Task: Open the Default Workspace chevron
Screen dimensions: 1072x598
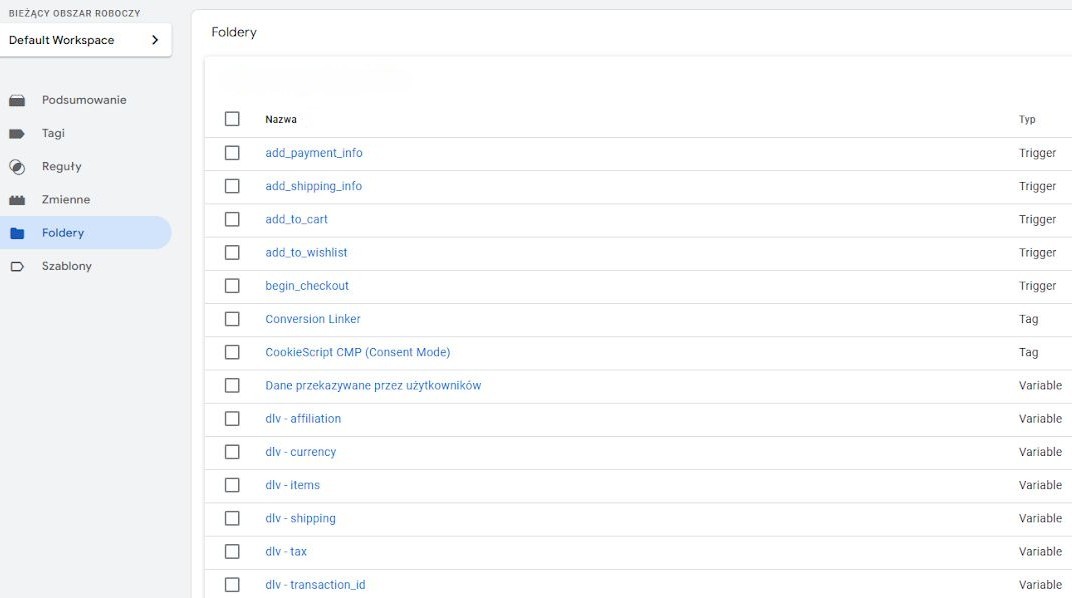Action: tap(155, 40)
